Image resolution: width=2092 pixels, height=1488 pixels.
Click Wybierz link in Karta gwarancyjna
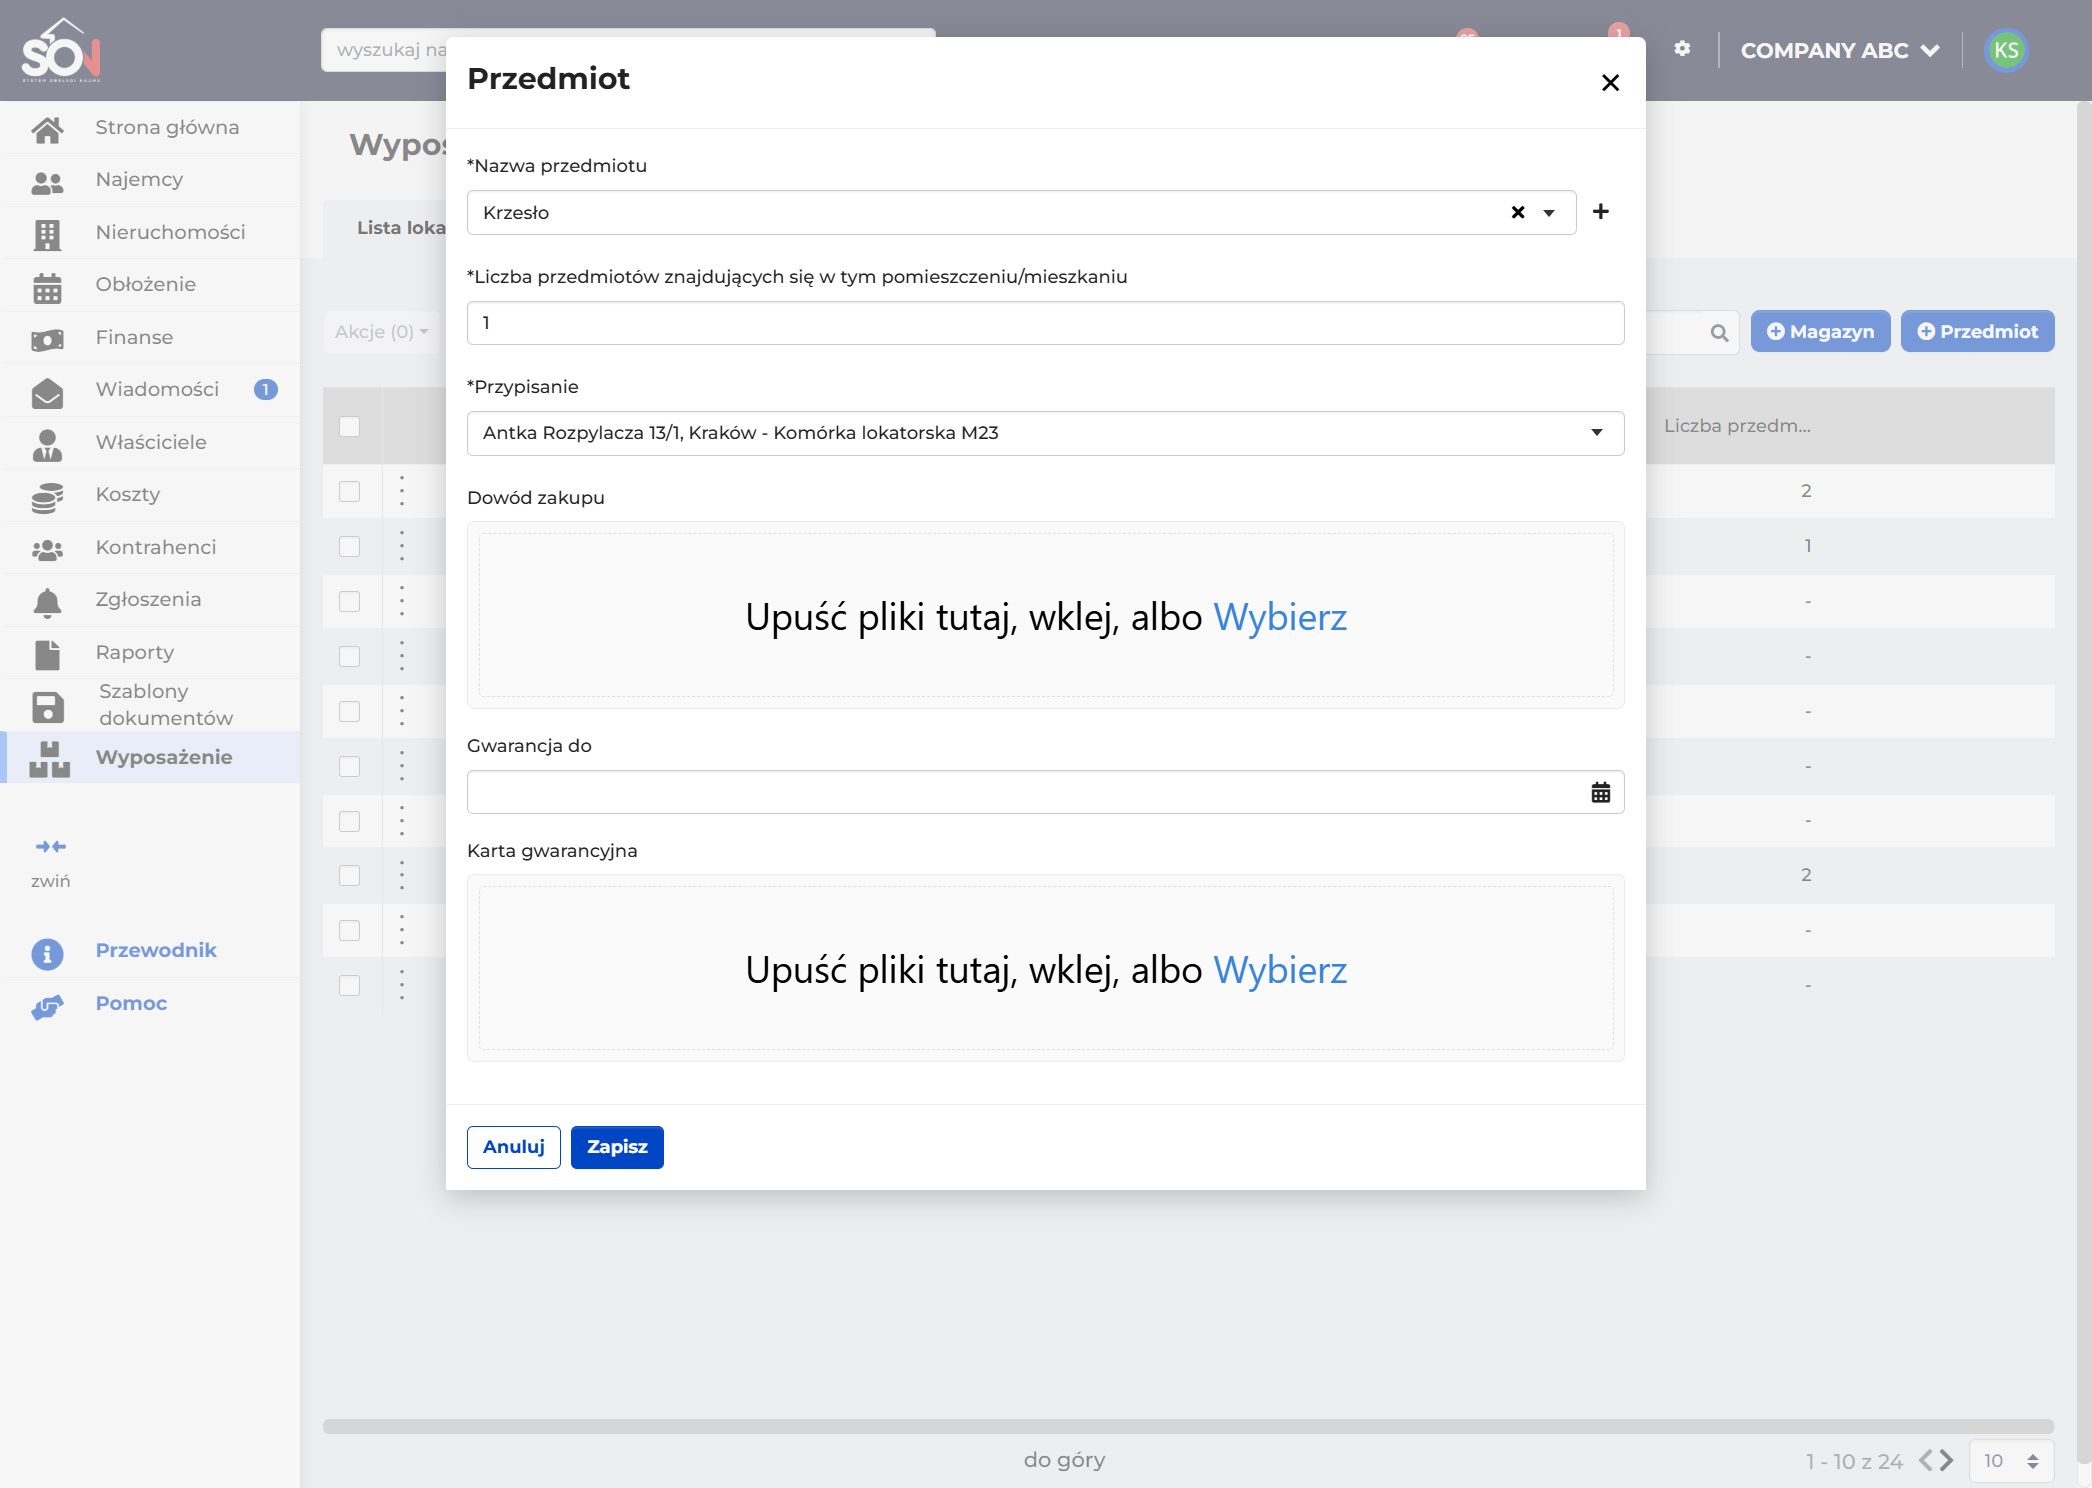pyautogui.click(x=1280, y=970)
